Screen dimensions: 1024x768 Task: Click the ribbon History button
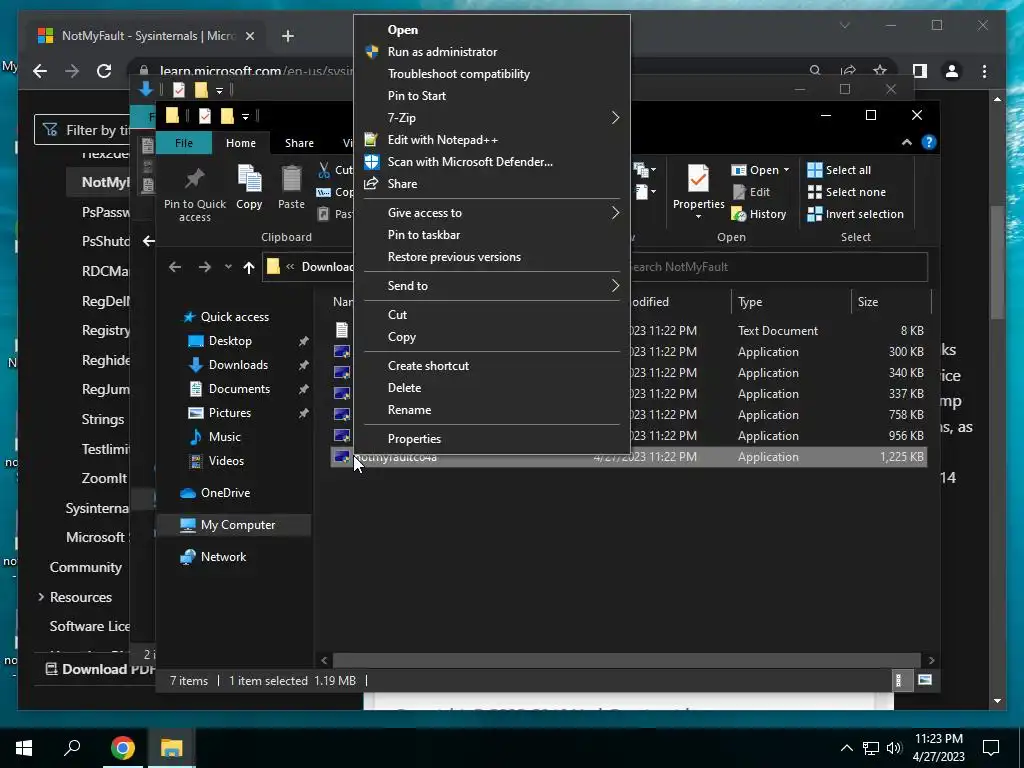pos(758,214)
